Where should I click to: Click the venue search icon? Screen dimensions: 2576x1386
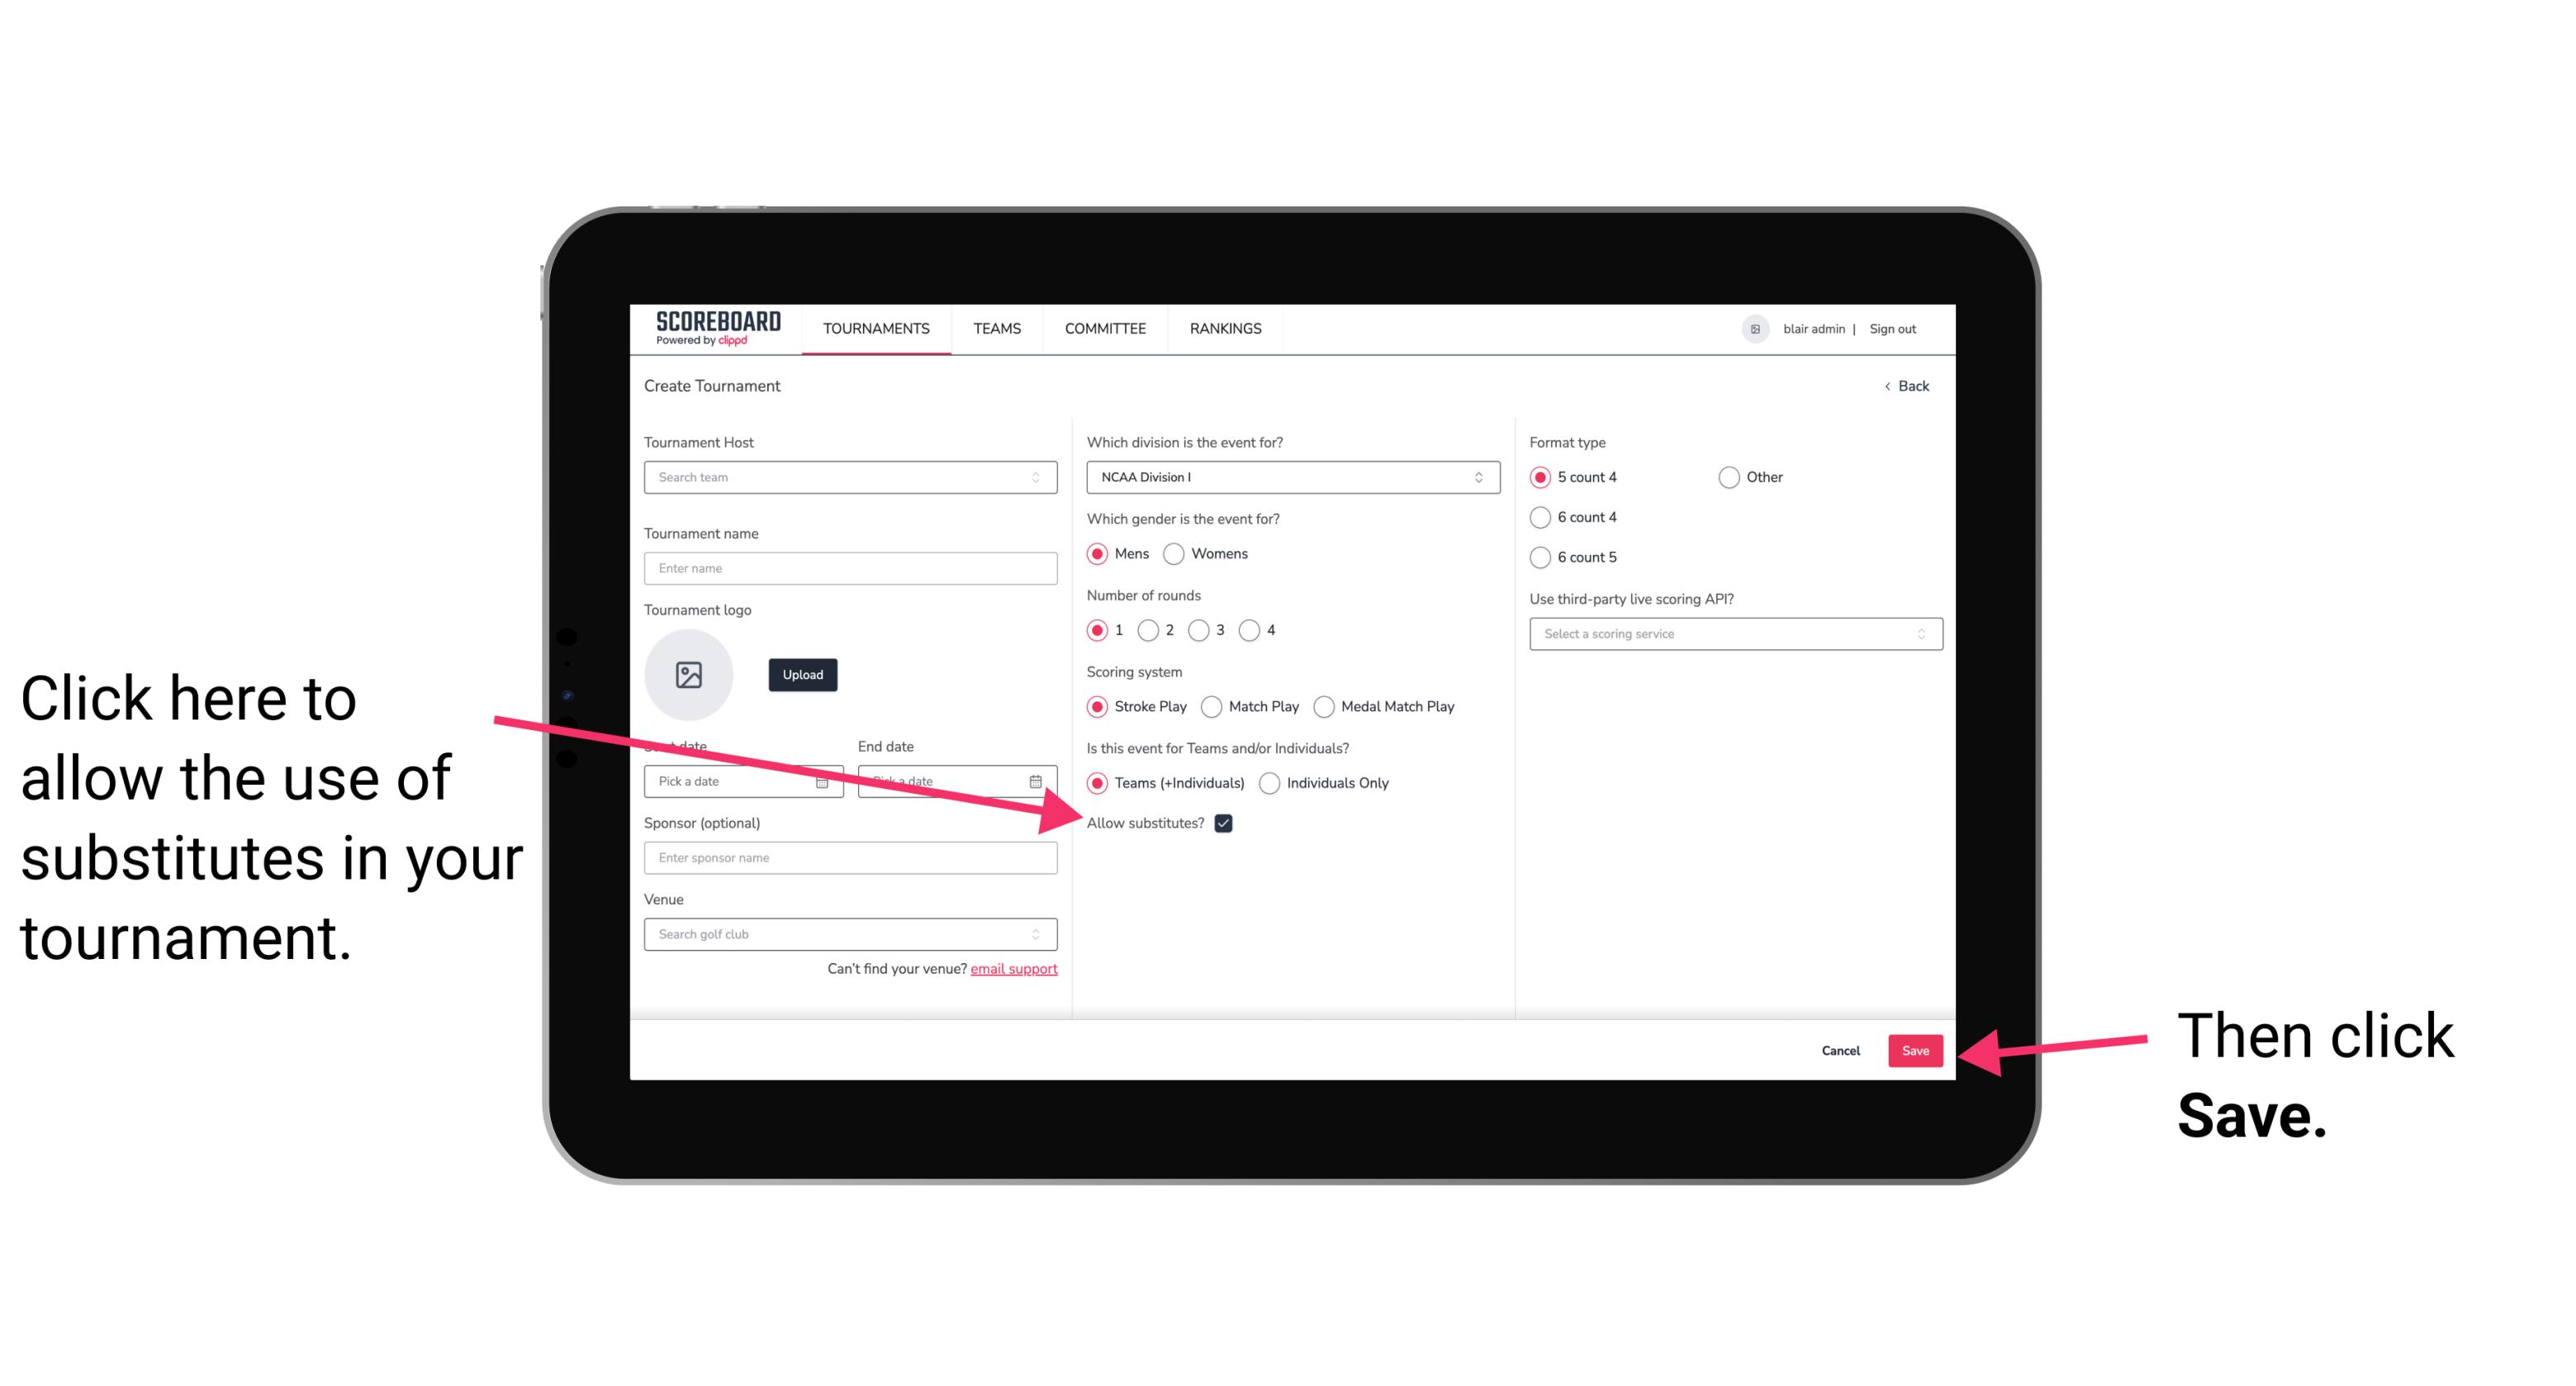[x=1041, y=935]
